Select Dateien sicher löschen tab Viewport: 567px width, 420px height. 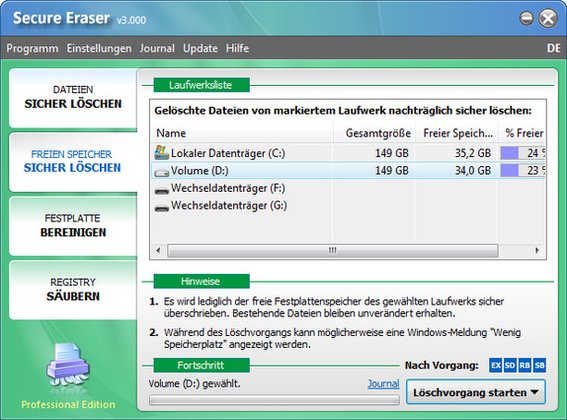click(73, 98)
